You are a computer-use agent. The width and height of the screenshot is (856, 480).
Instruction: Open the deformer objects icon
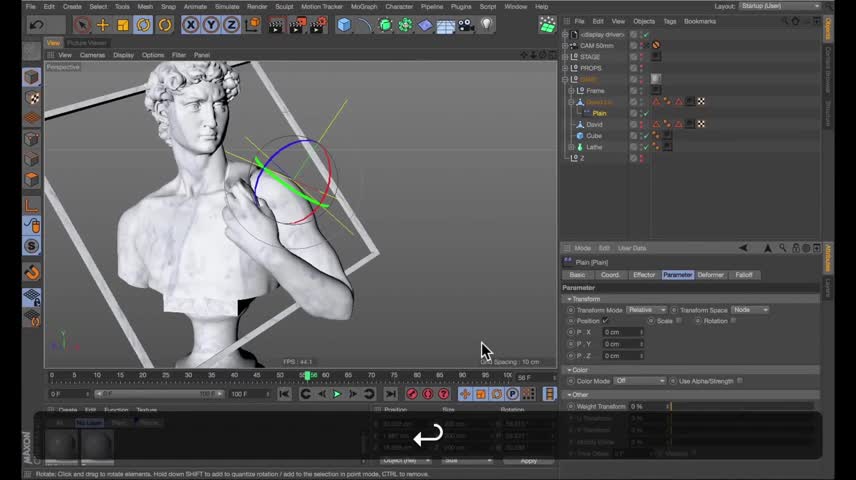(x=425, y=25)
